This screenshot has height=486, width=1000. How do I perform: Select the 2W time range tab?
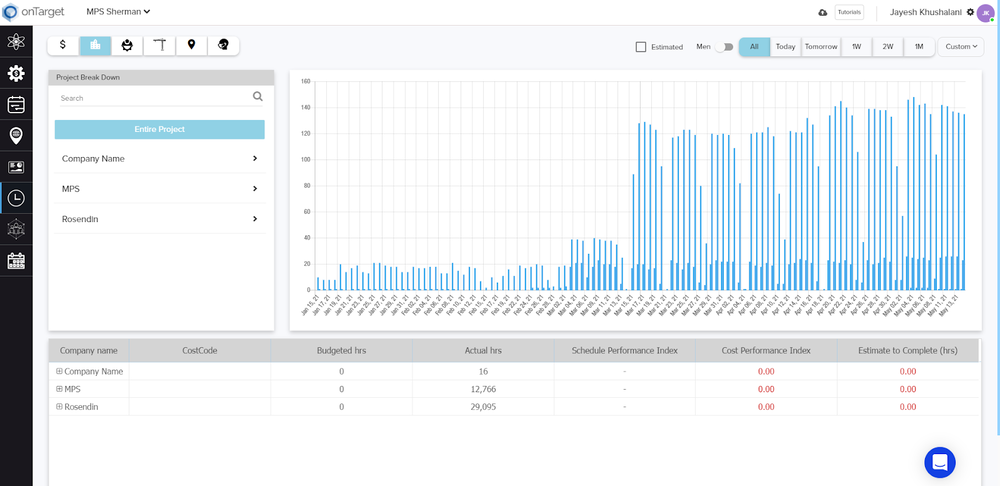(x=888, y=47)
